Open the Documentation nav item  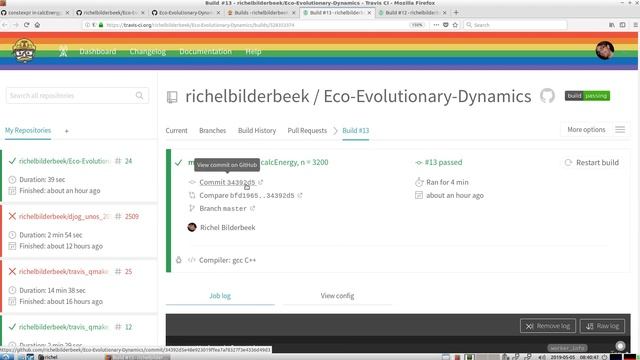point(205,51)
